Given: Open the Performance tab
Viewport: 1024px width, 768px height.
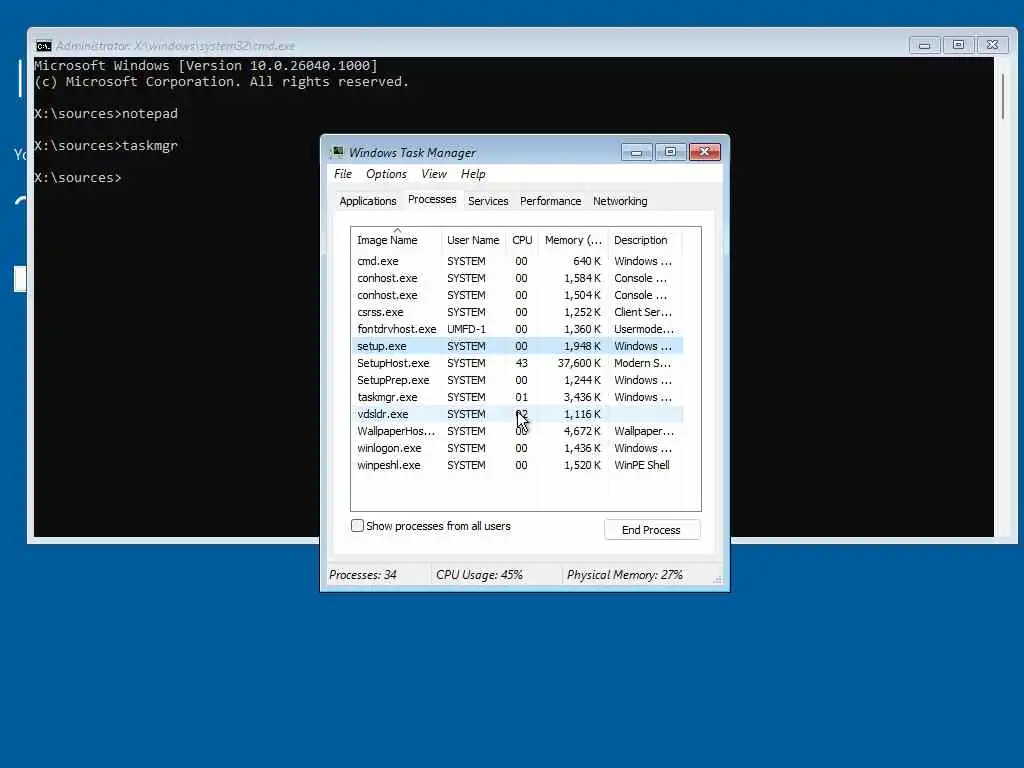Looking at the screenshot, I should pyautogui.click(x=551, y=201).
